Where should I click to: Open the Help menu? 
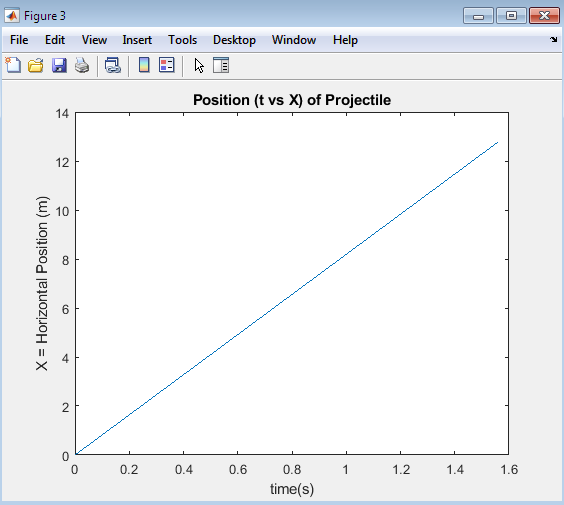pyautogui.click(x=345, y=40)
